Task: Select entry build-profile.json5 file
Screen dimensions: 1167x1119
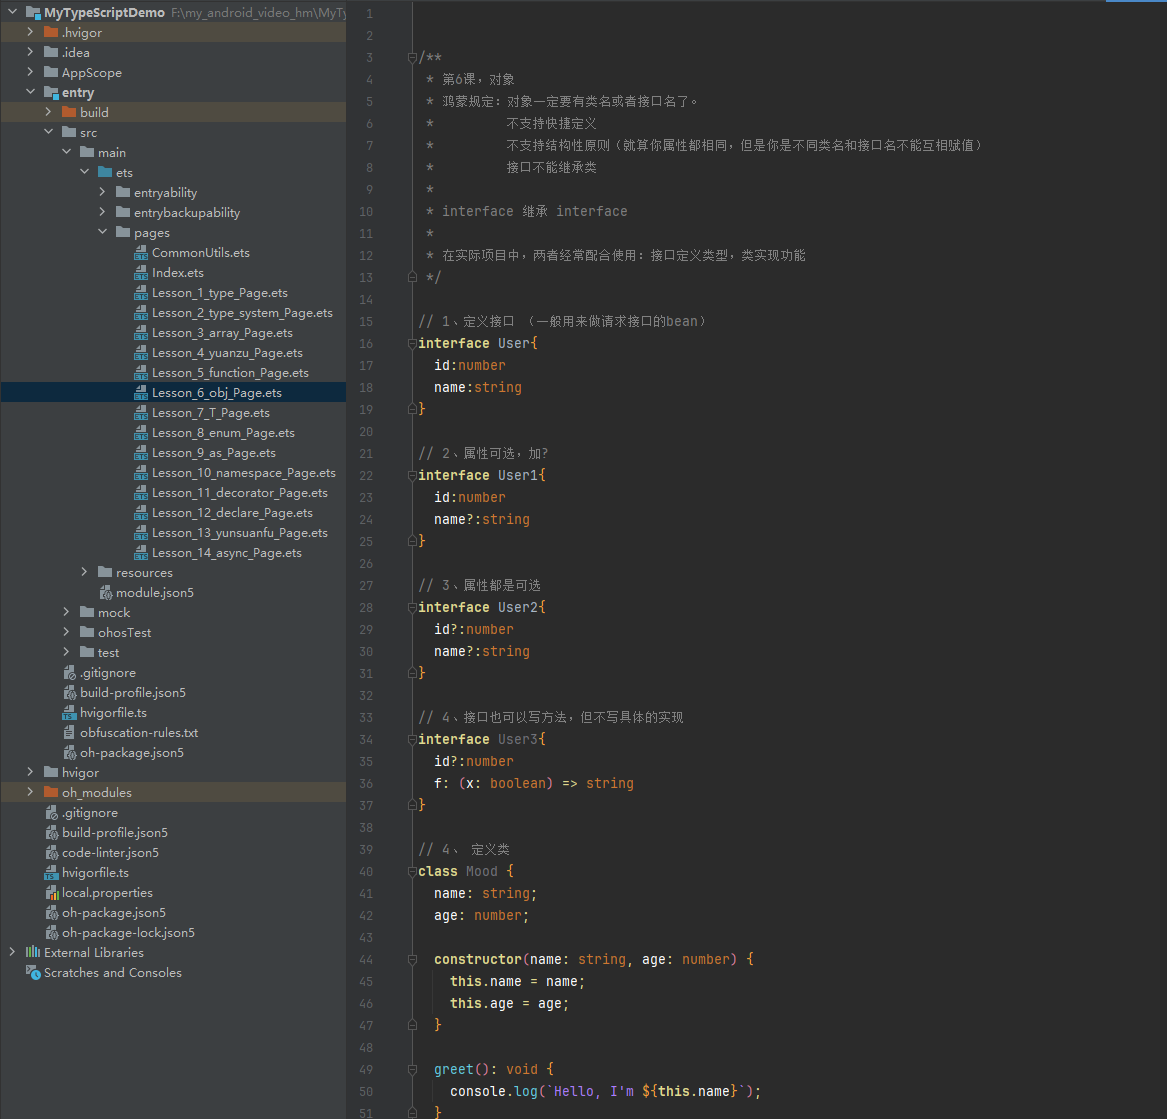Action: coord(132,693)
